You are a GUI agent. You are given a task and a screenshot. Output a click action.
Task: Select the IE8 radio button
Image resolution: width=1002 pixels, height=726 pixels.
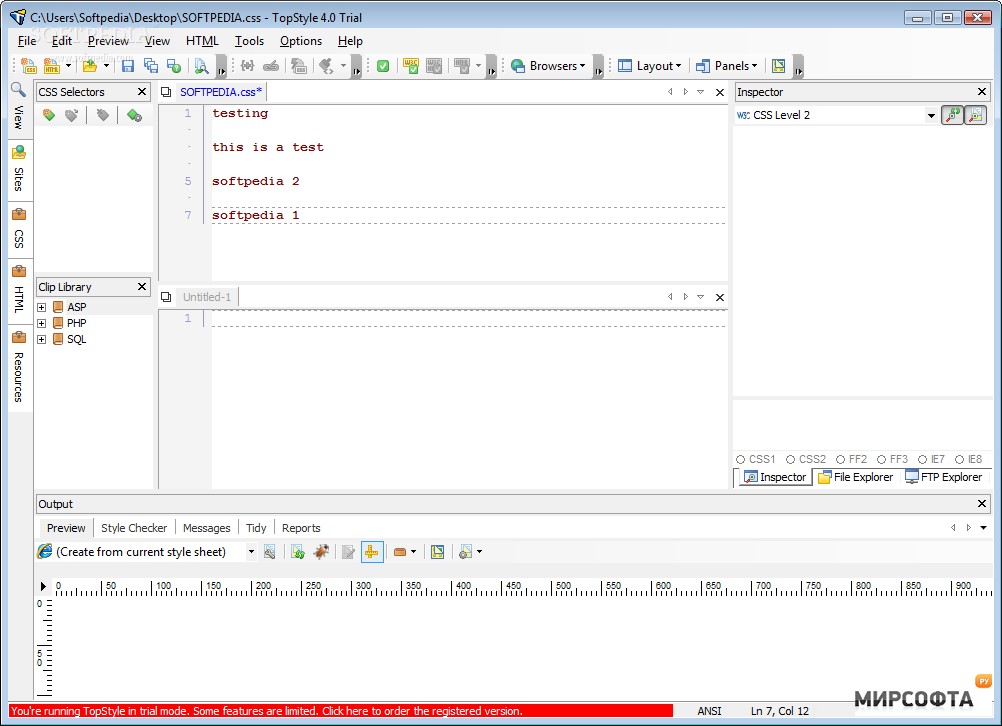pos(959,460)
